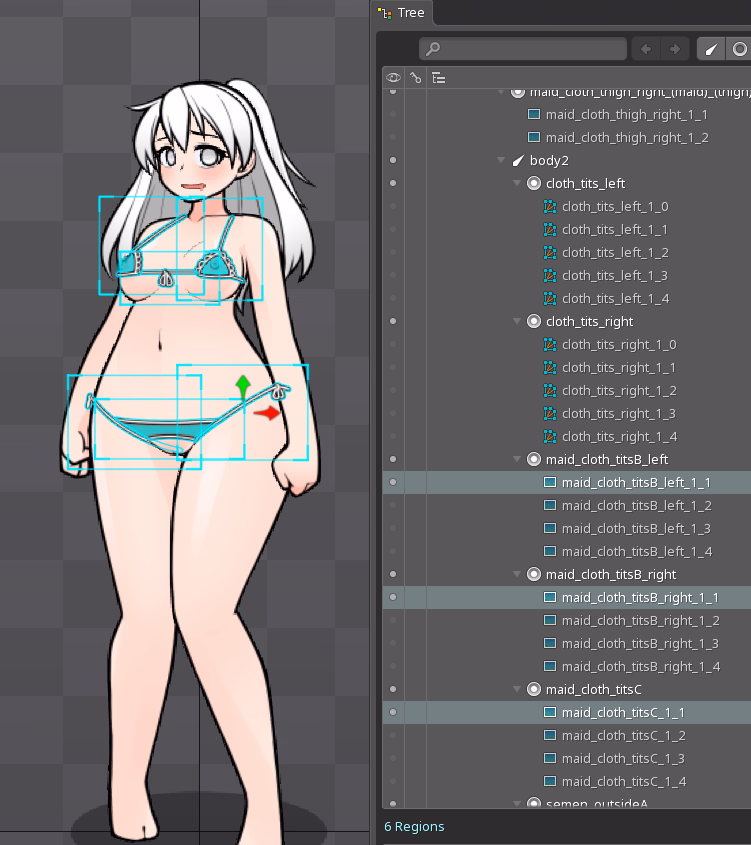Click the red X-axis translate arrow

pos(268,412)
